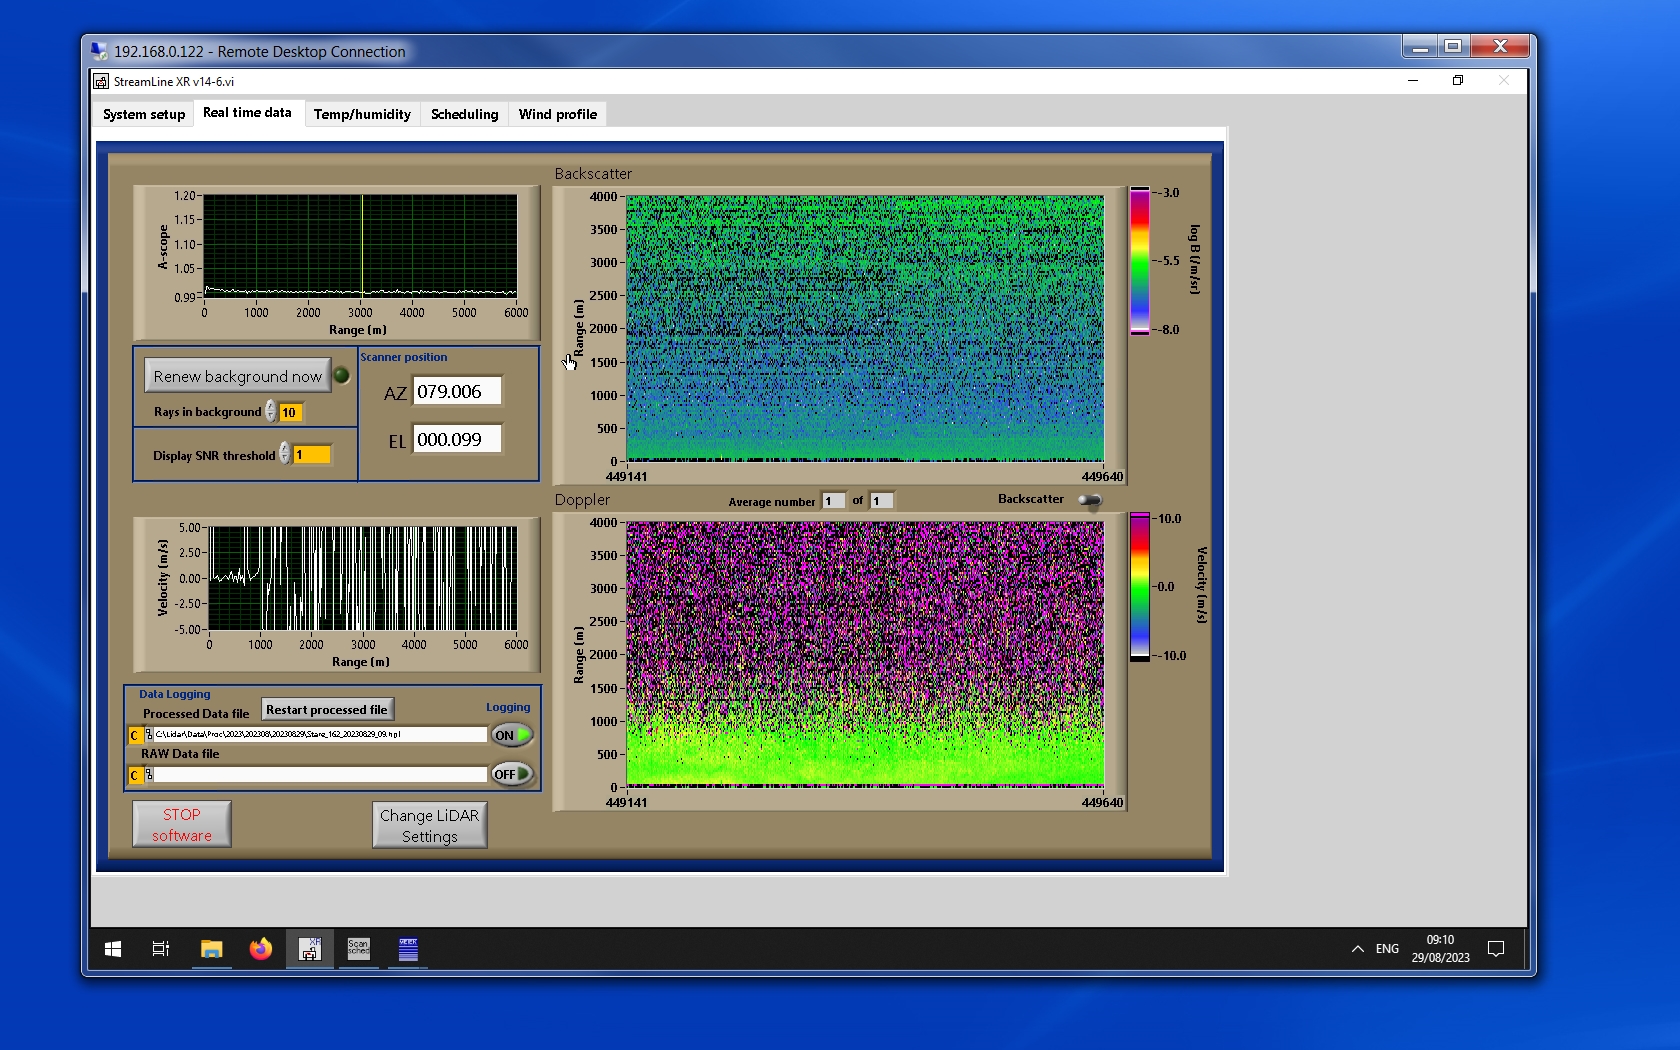Flip the Backscatter toggle switch
Screen dimensions: 1680x1050
[x=1090, y=500]
